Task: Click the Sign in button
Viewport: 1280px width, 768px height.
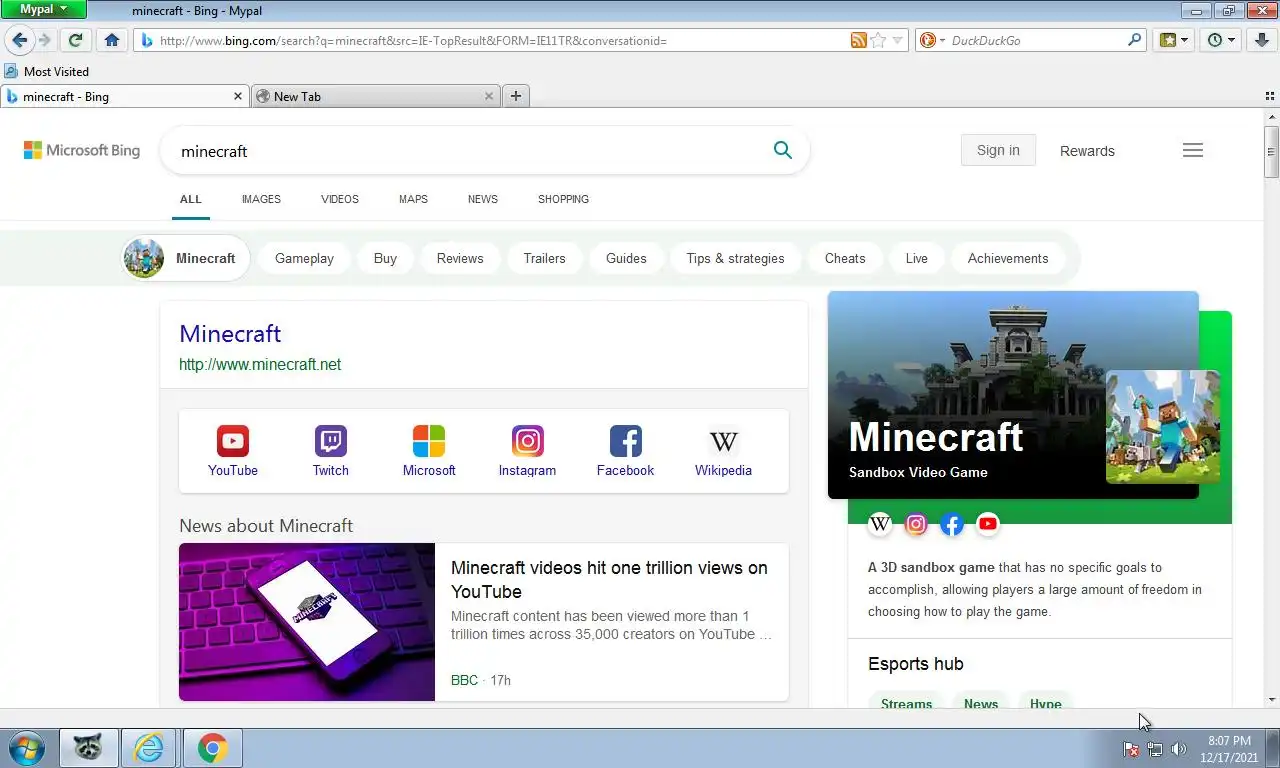Action: pos(998,150)
